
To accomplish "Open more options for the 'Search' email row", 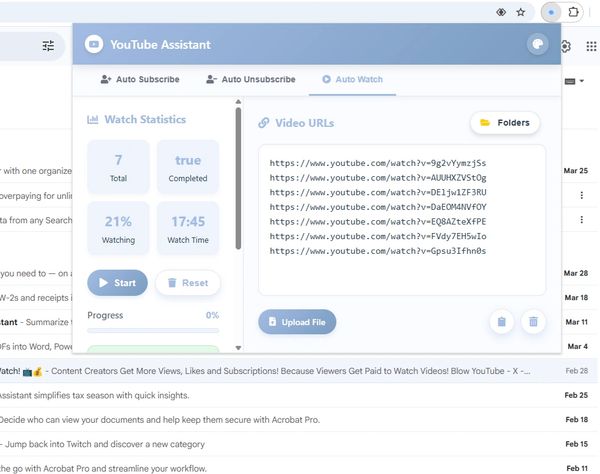I will [x=582, y=220].
